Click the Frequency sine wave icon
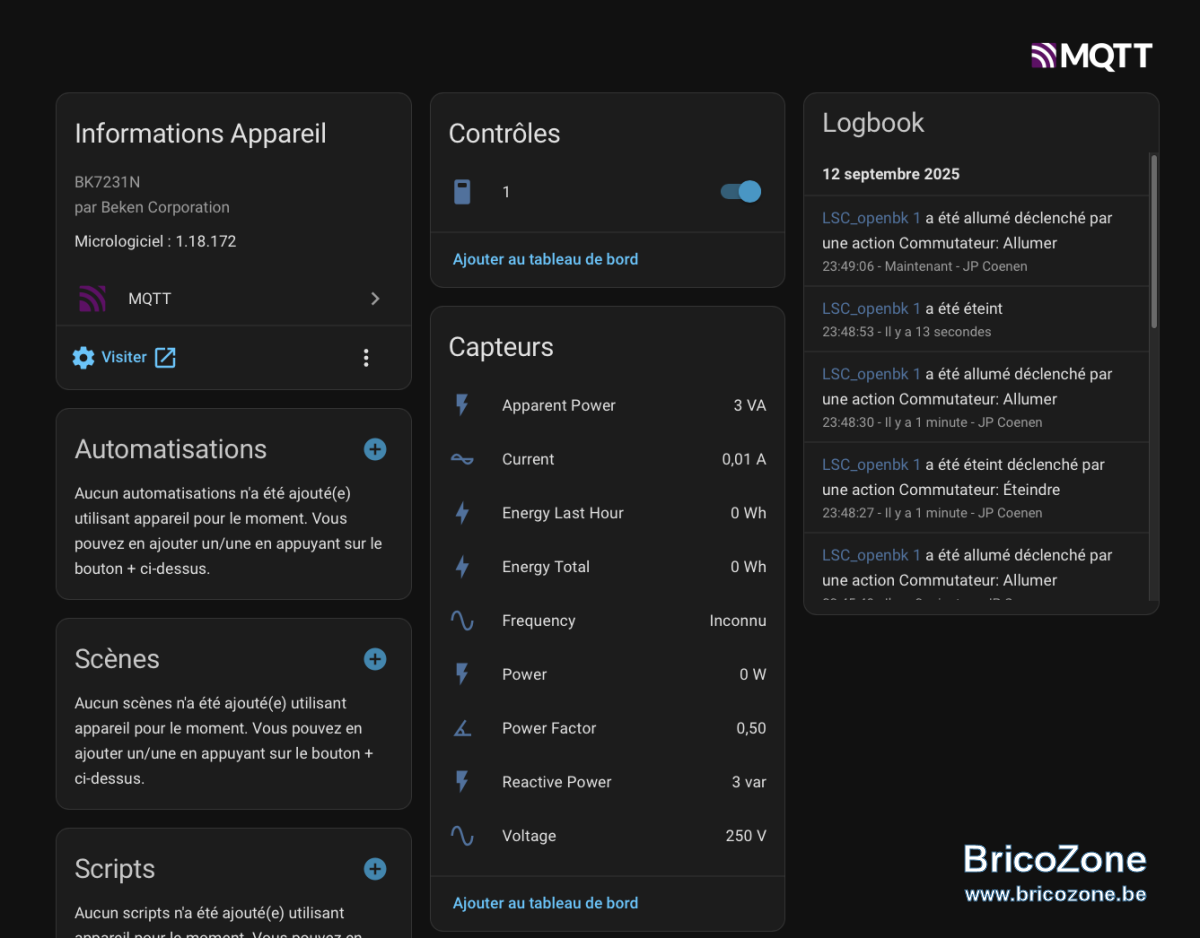The height and width of the screenshot is (938, 1200). click(462, 621)
